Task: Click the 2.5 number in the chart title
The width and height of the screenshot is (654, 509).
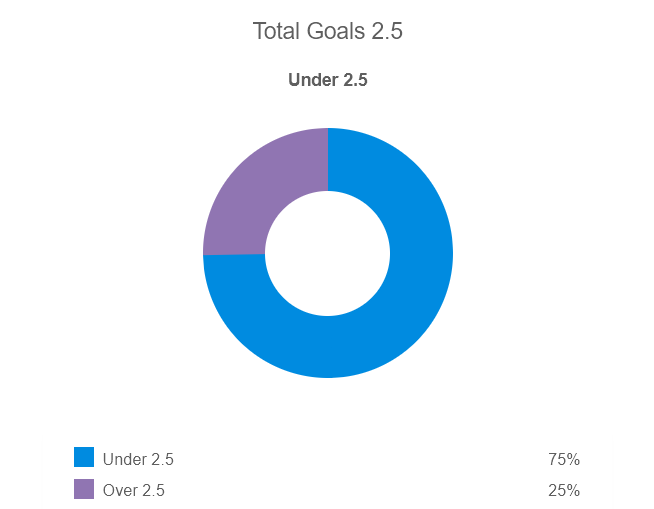Action: pos(387,32)
